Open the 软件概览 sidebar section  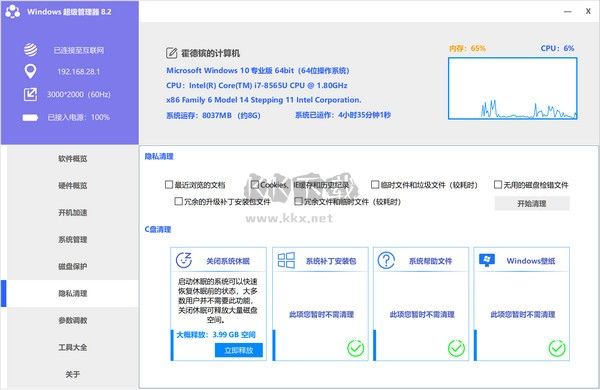73,158
